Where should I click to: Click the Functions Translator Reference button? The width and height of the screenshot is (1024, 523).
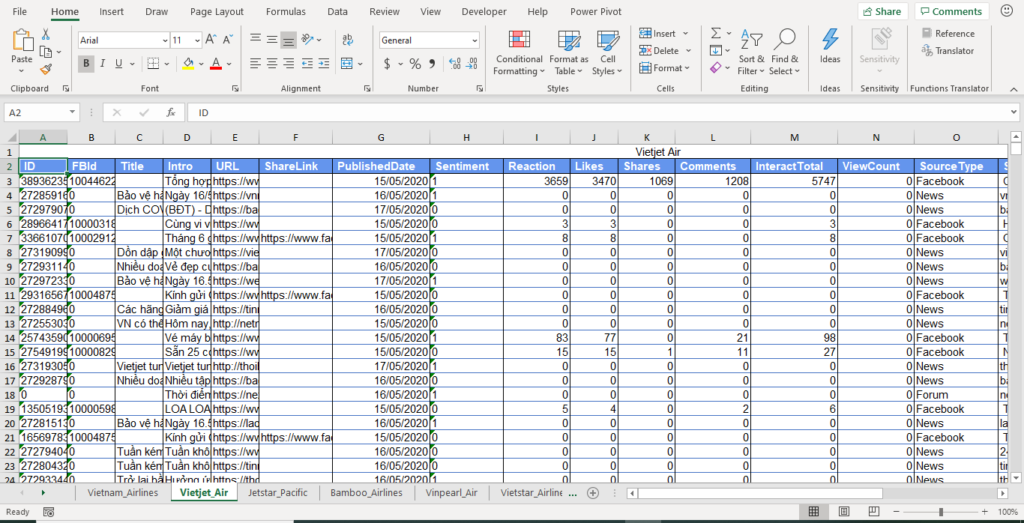pos(948,33)
